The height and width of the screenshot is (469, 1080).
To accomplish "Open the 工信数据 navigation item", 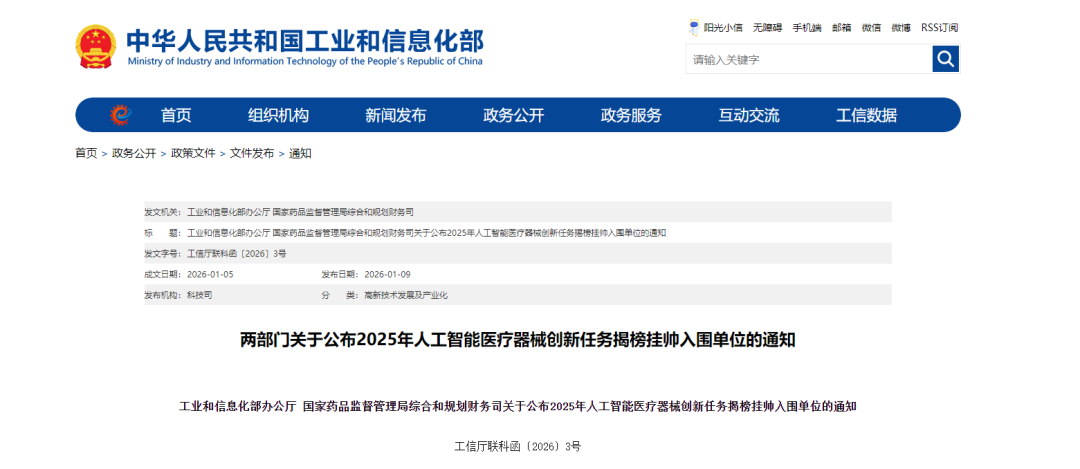I will coord(866,115).
